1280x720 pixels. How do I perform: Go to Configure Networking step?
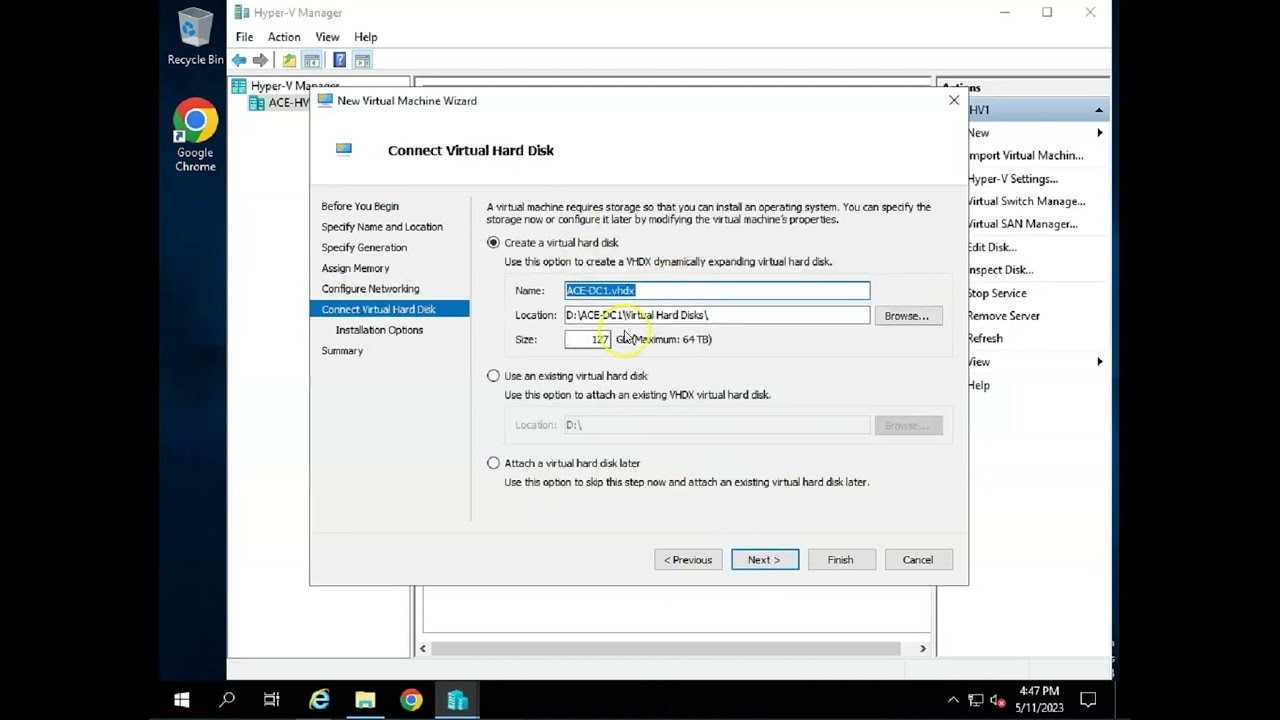tap(370, 289)
